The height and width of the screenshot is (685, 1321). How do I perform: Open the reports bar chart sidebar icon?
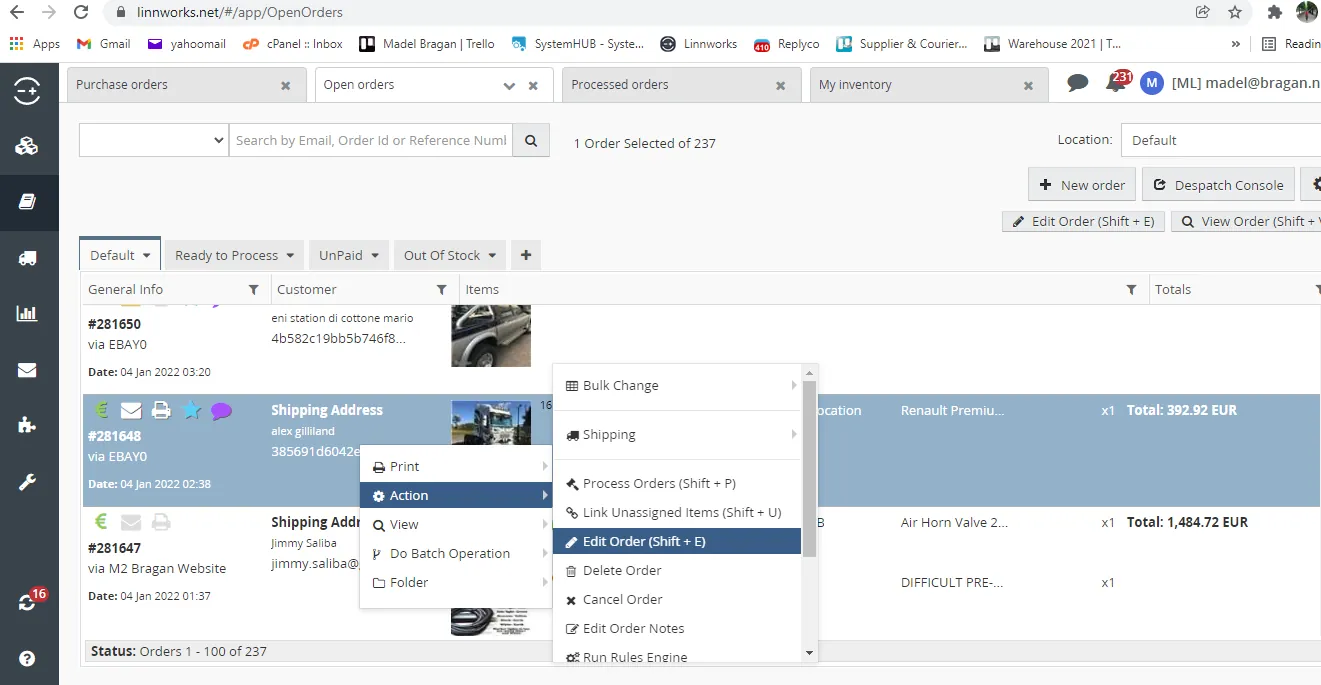click(x=27, y=313)
